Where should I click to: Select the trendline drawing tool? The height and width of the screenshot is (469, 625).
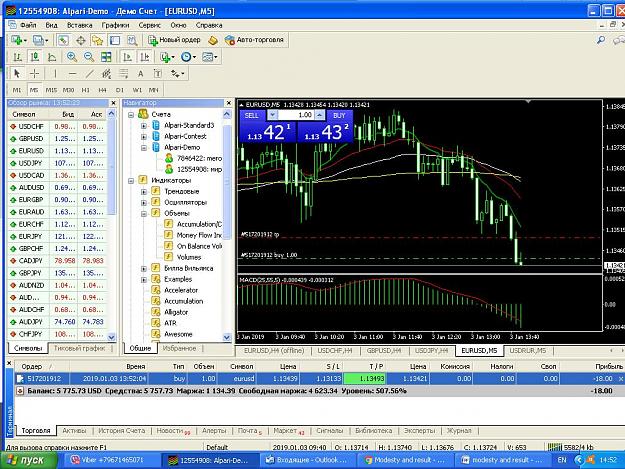click(90, 73)
